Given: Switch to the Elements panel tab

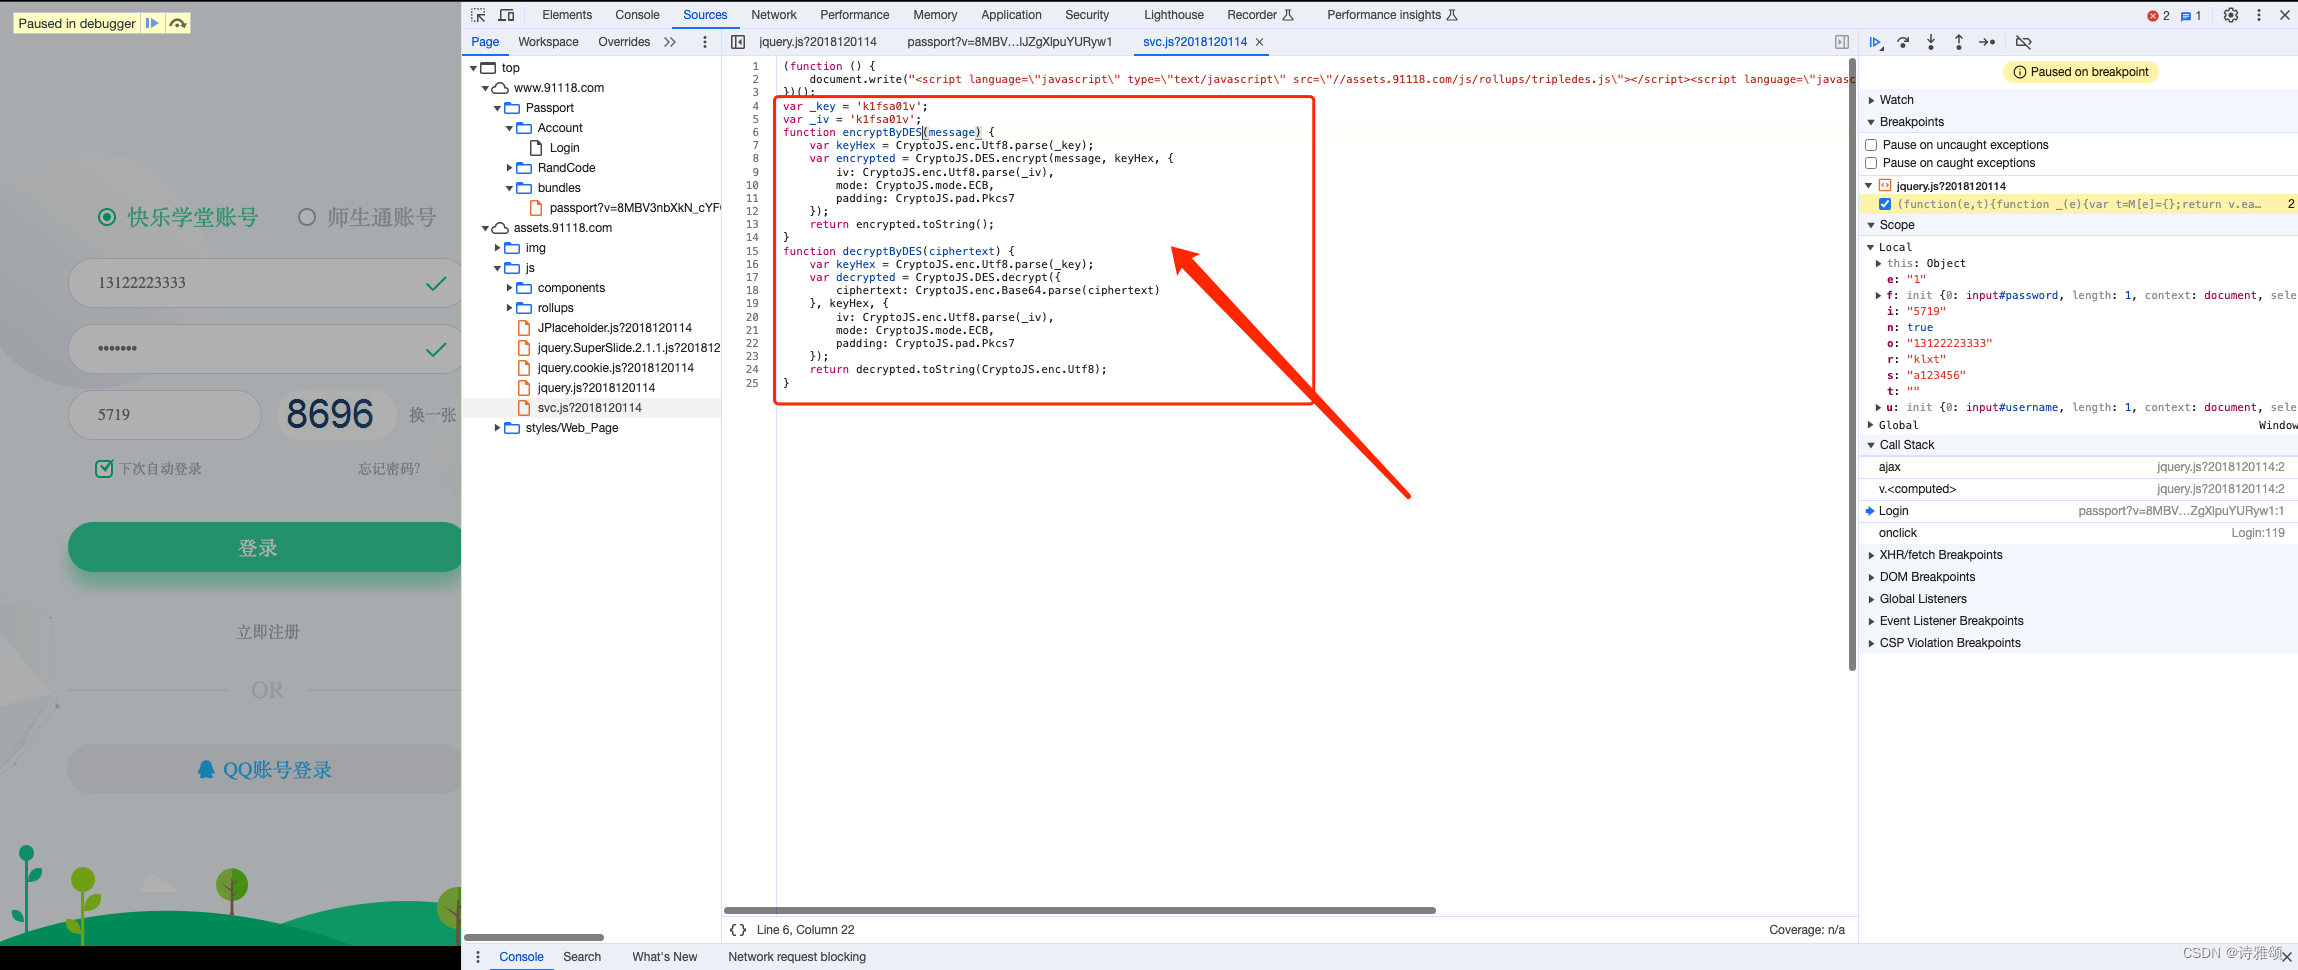Looking at the screenshot, I should click(x=567, y=15).
